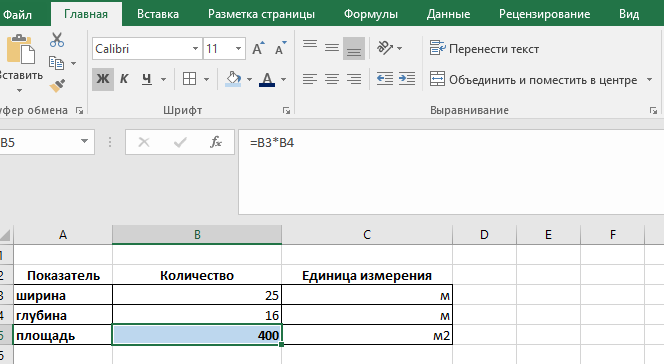Open the Calibri font name dropdown

point(195,48)
